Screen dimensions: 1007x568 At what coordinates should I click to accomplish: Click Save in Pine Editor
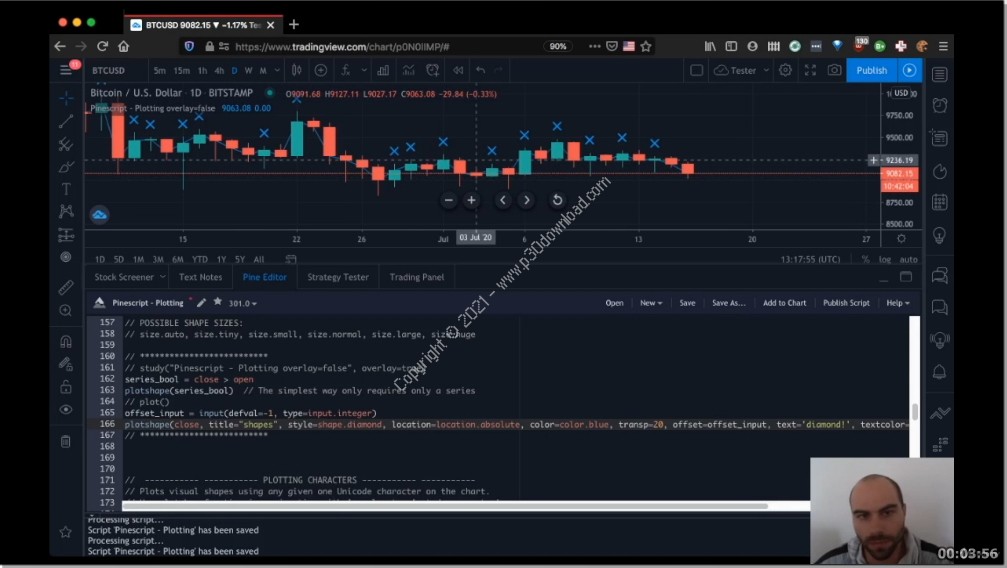(687, 303)
